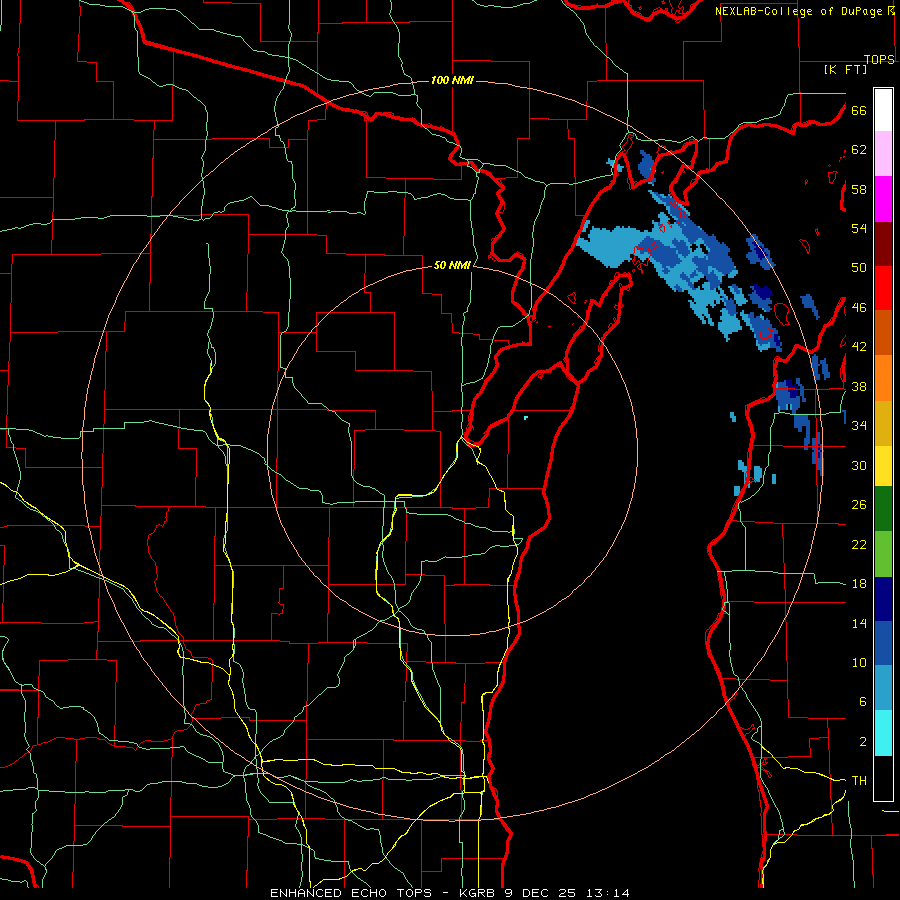Image resolution: width=900 pixels, height=900 pixels.
Task: Click the legend value "2"
Action: pos(863,742)
